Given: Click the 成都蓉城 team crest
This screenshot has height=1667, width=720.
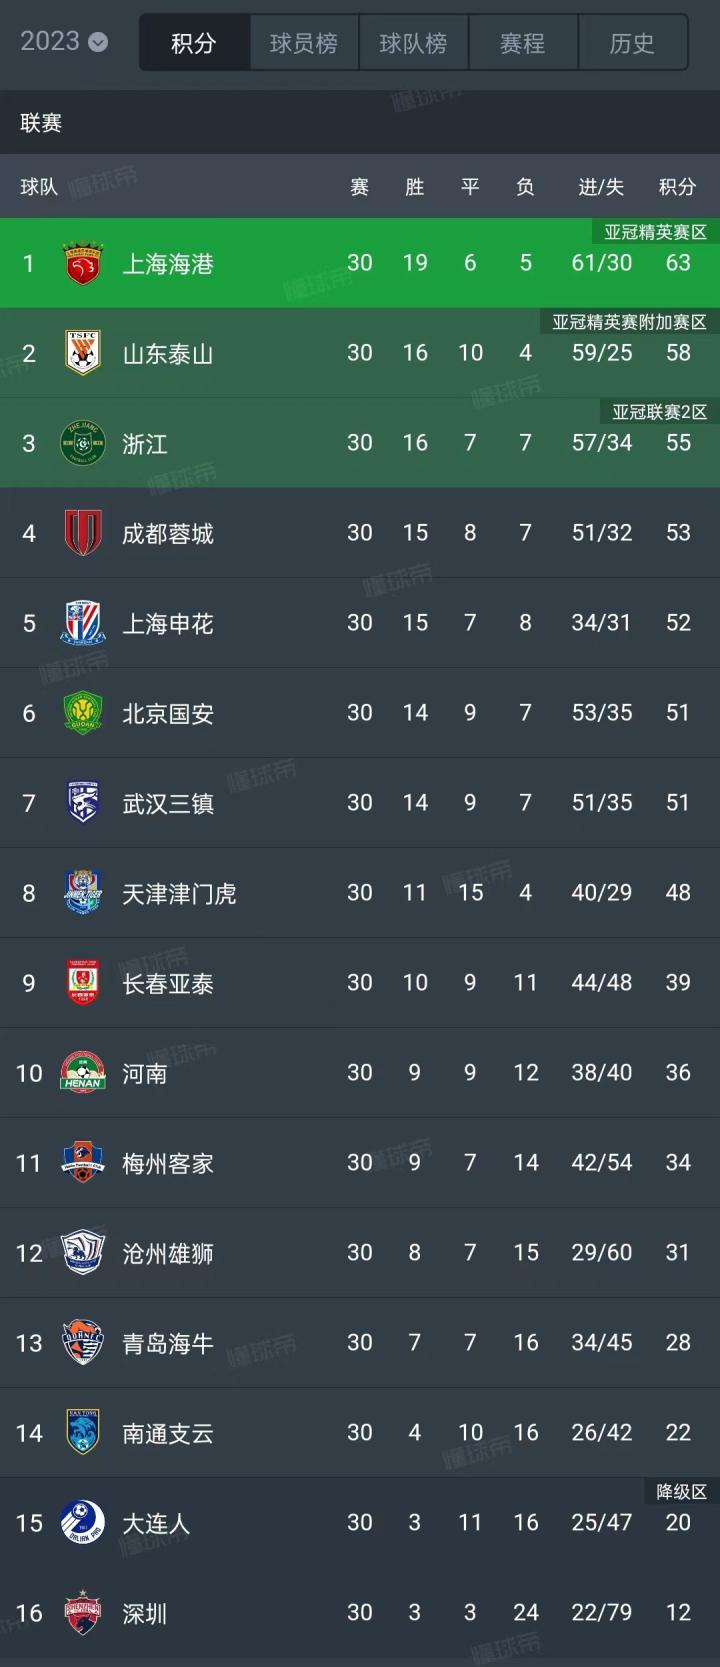Looking at the screenshot, I should (x=83, y=533).
